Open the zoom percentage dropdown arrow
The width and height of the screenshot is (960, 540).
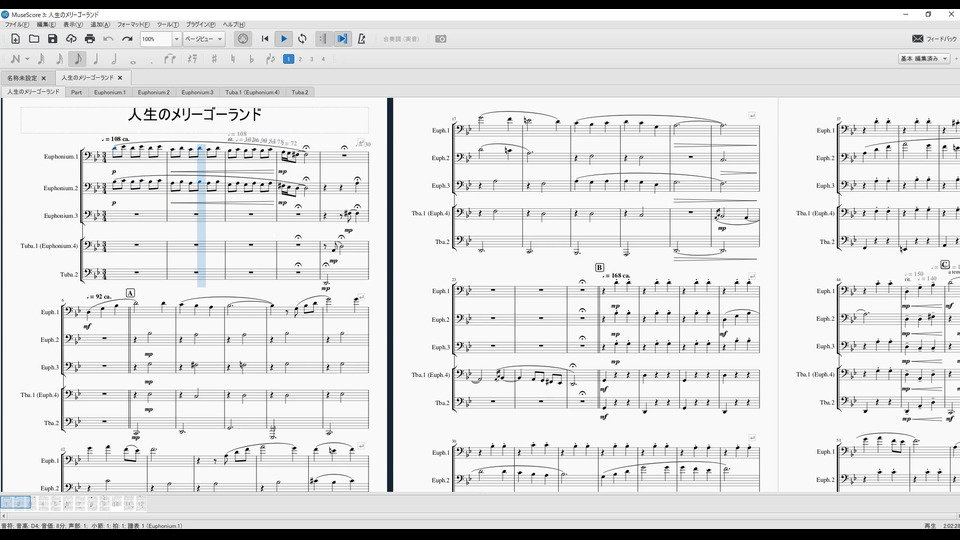pos(176,39)
